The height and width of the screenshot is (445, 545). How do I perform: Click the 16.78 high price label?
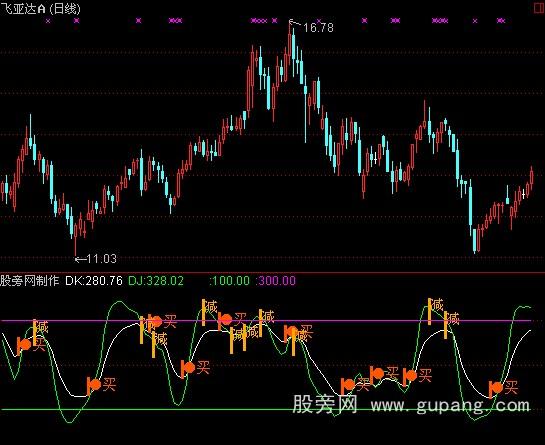click(318, 27)
